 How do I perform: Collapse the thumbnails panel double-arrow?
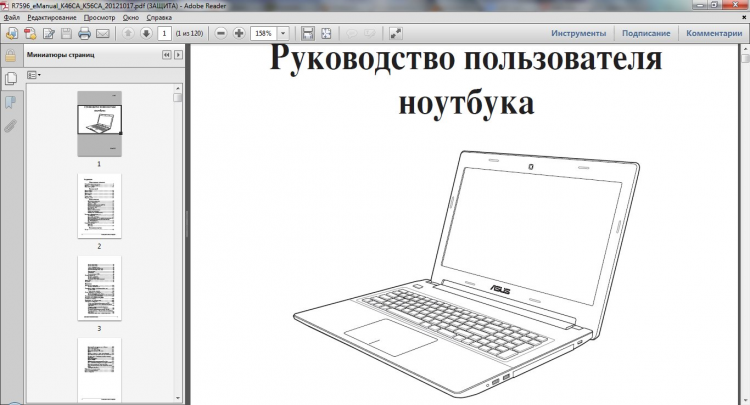pyautogui.click(x=166, y=55)
